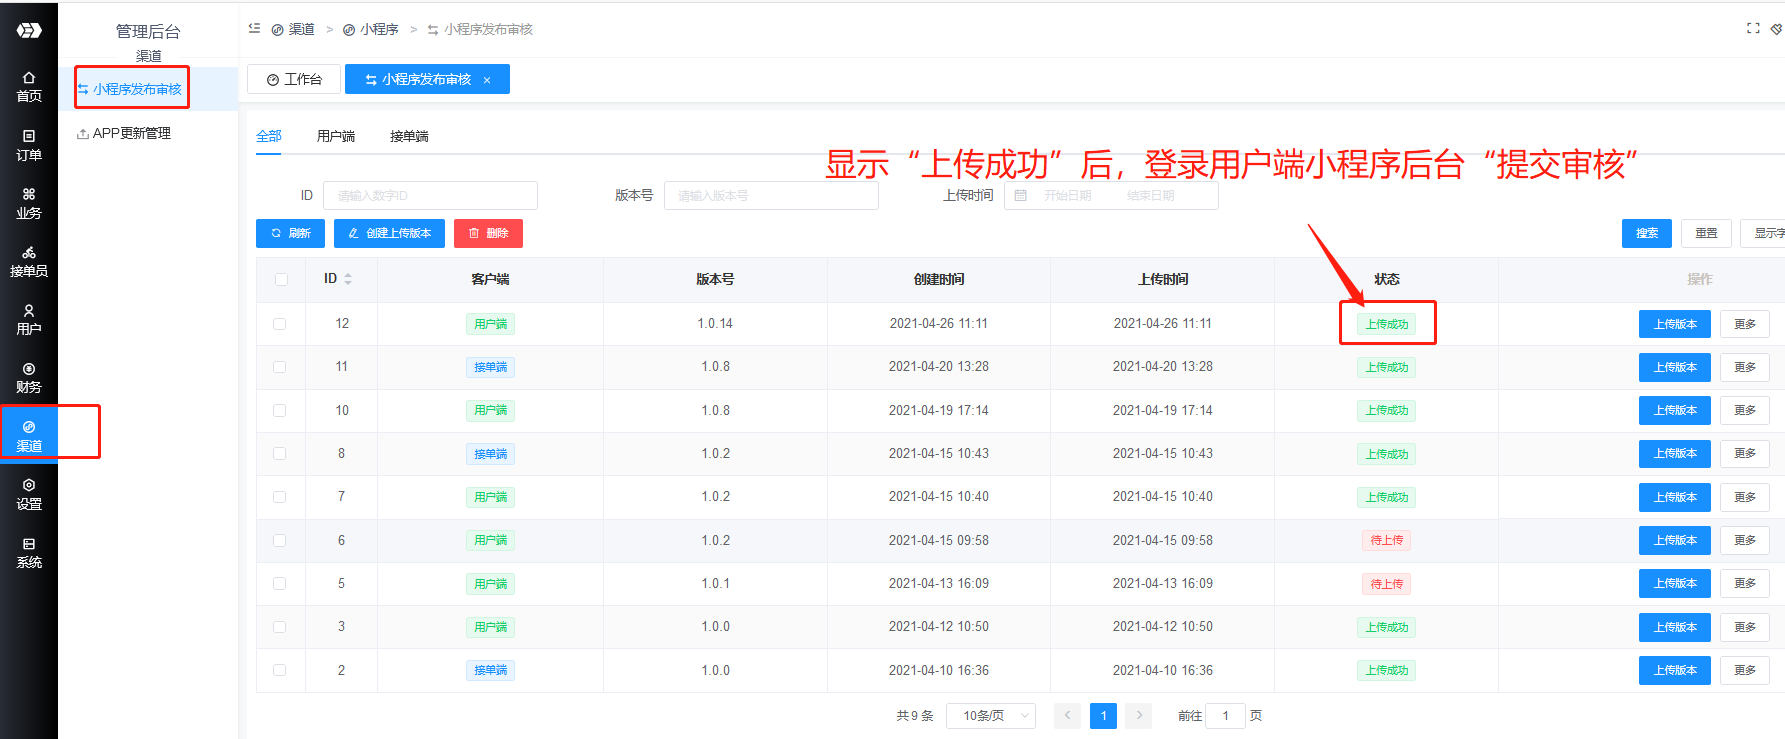Image resolution: width=1785 pixels, height=739 pixels.
Task: Click the blue 搜索 search button
Action: [x=1647, y=233]
